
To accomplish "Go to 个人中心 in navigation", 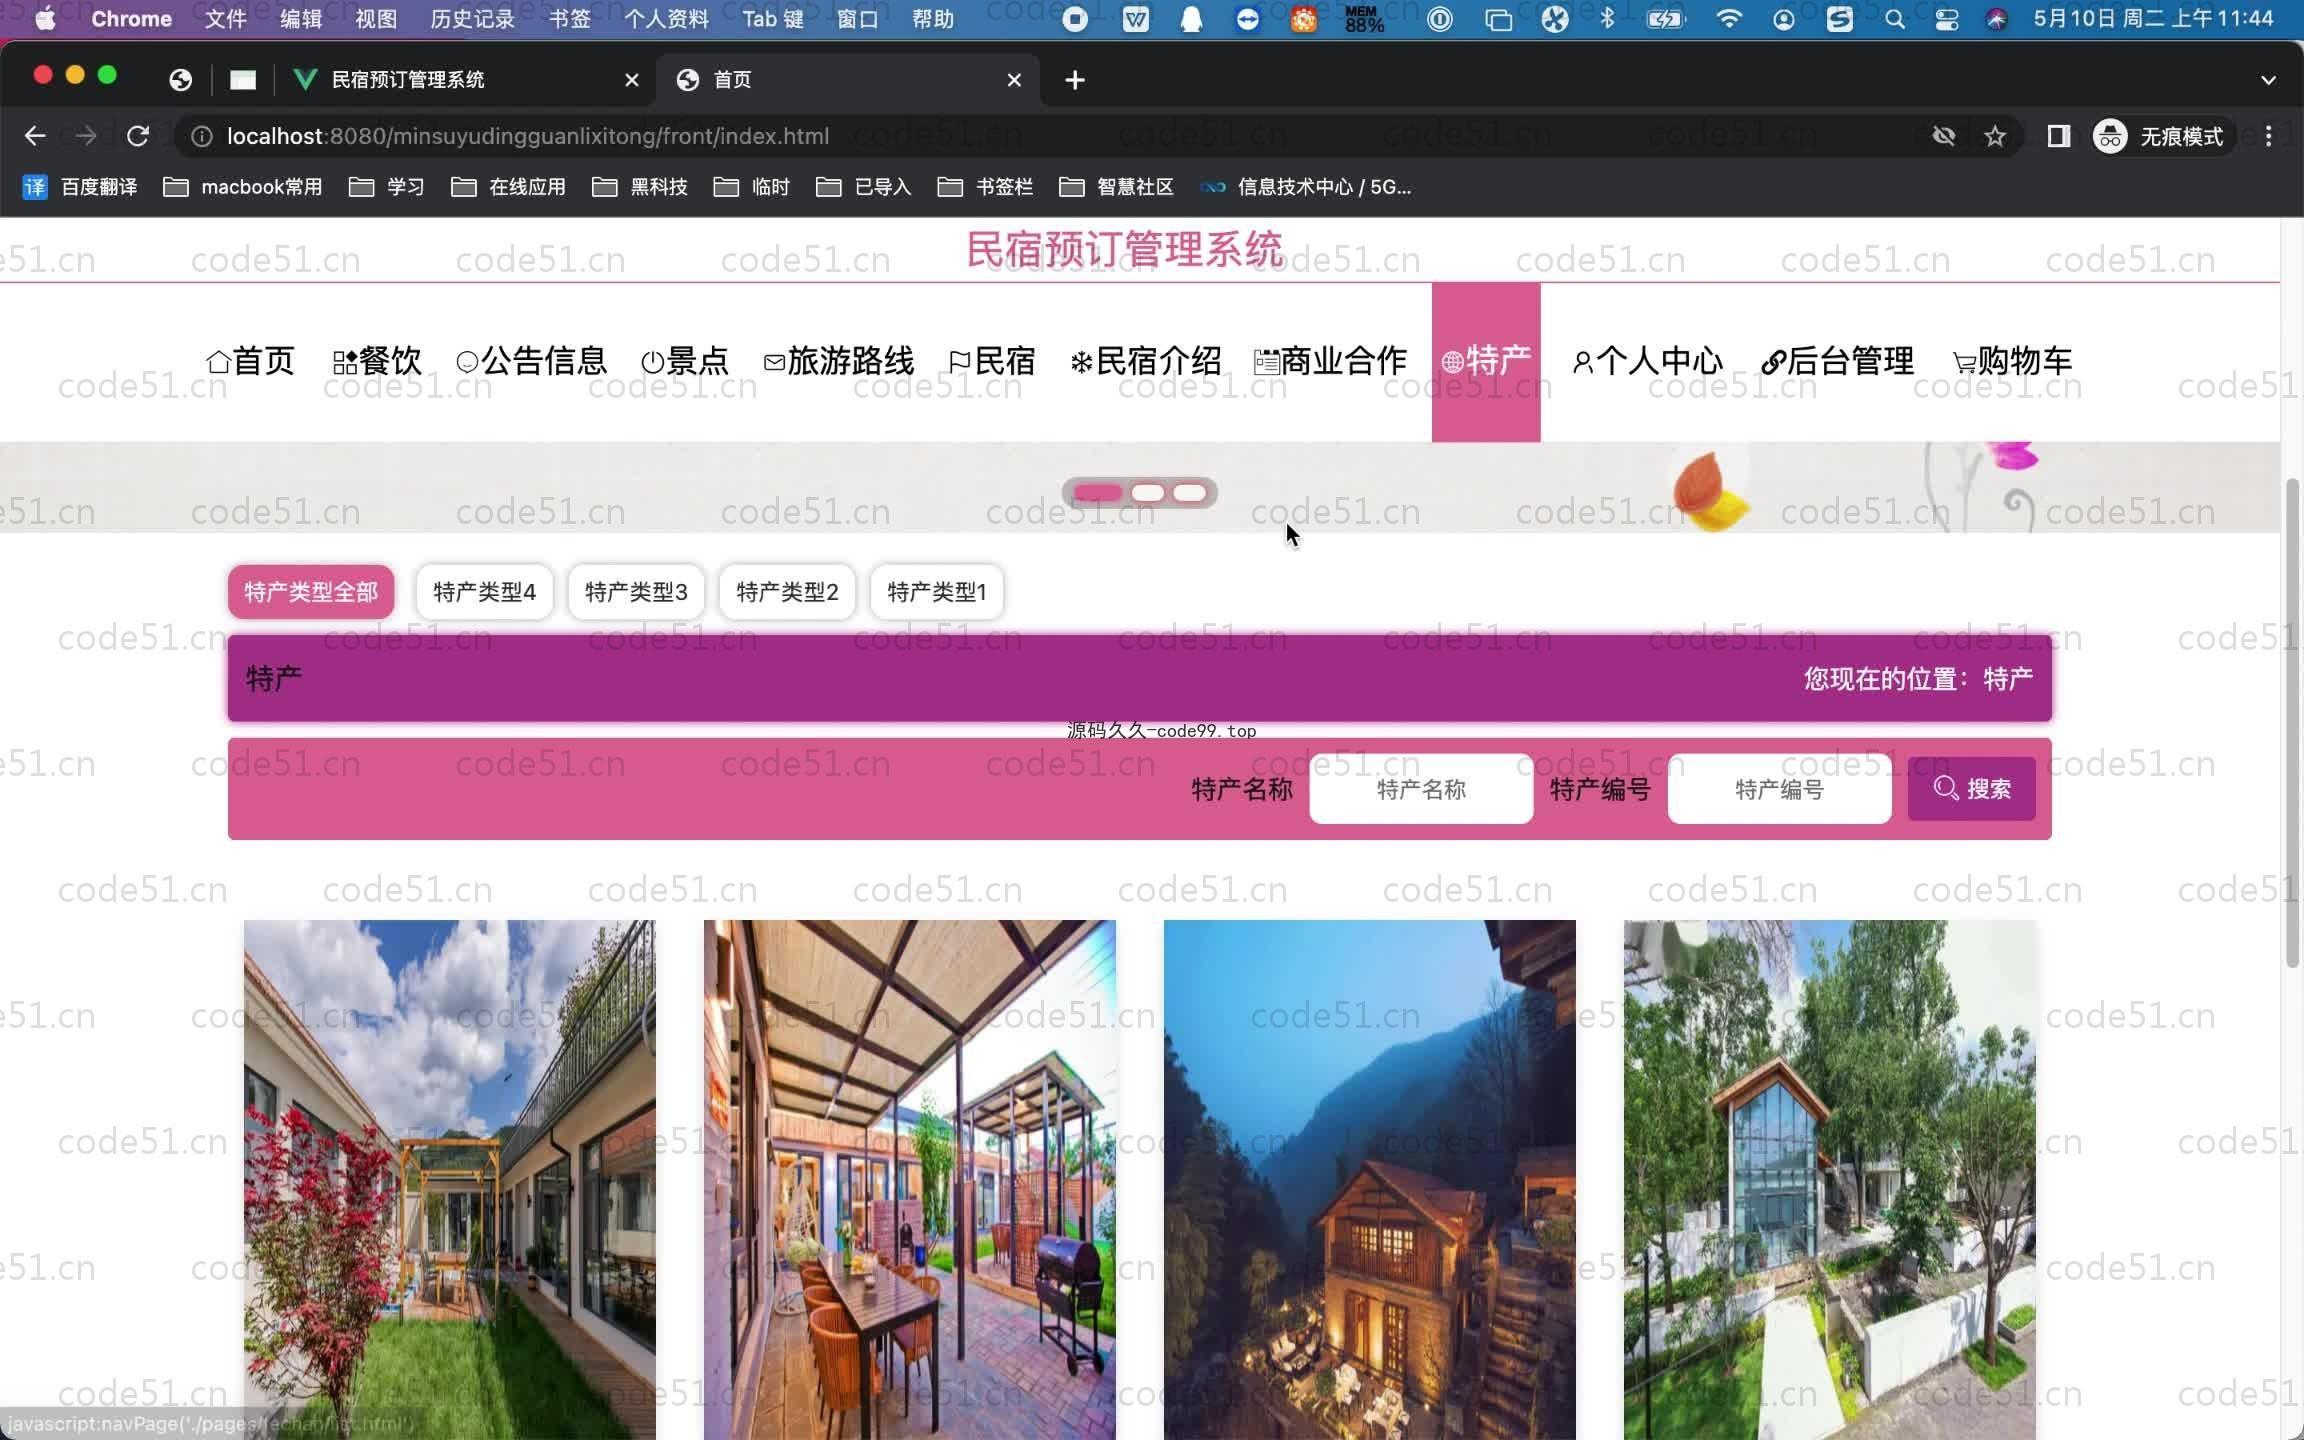I will 1648,361.
